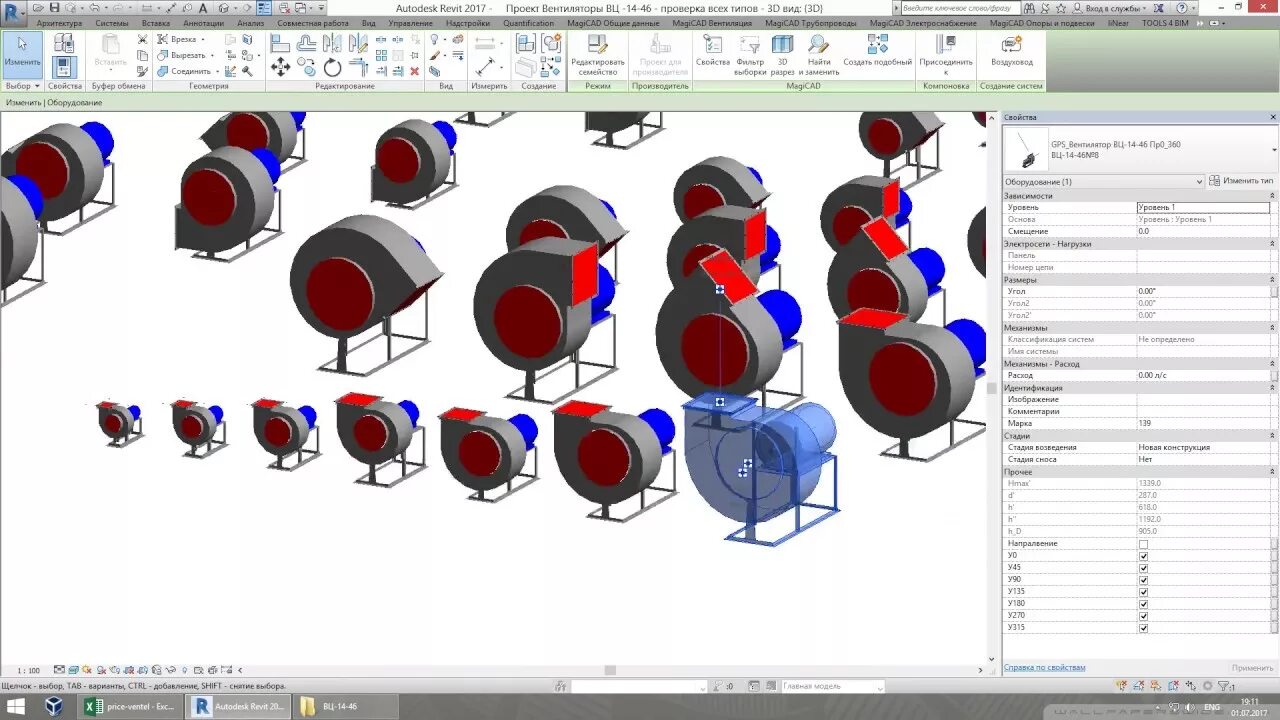Open the Оборудование (1) filter dropdown
The width and height of the screenshot is (1280, 720).
point(1103,181)
